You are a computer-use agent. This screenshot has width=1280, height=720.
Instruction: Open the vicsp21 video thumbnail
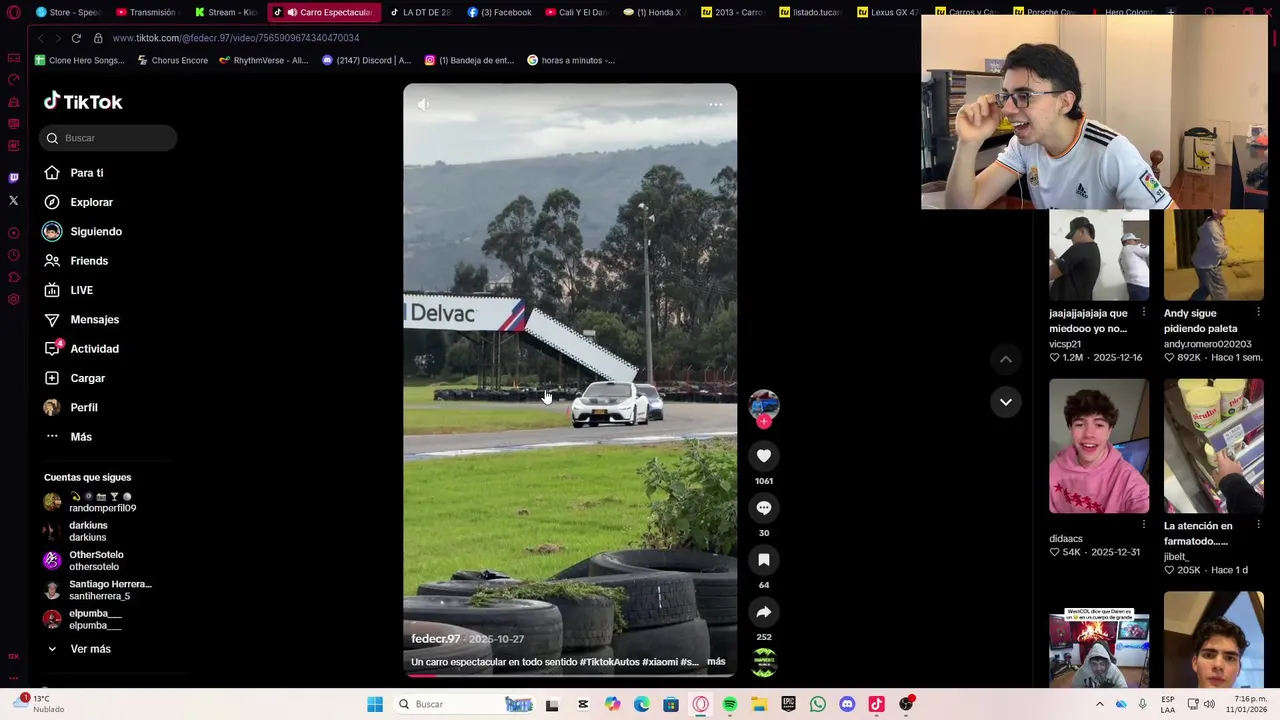(x=1099, y=254)
